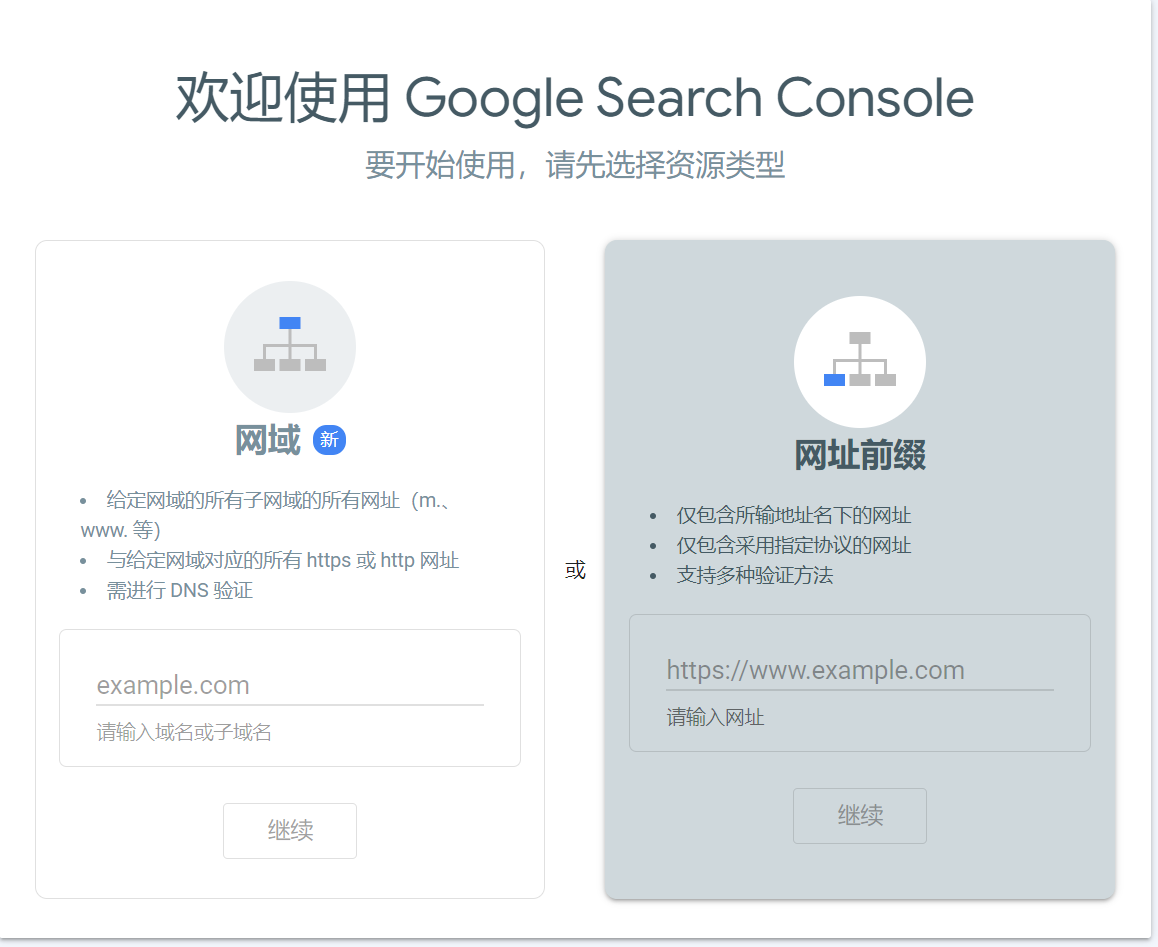Click 继续 button under the 网址前缀 card
Image resolution: width=1158 pixels, height=947 pixels.
[860, 816]
